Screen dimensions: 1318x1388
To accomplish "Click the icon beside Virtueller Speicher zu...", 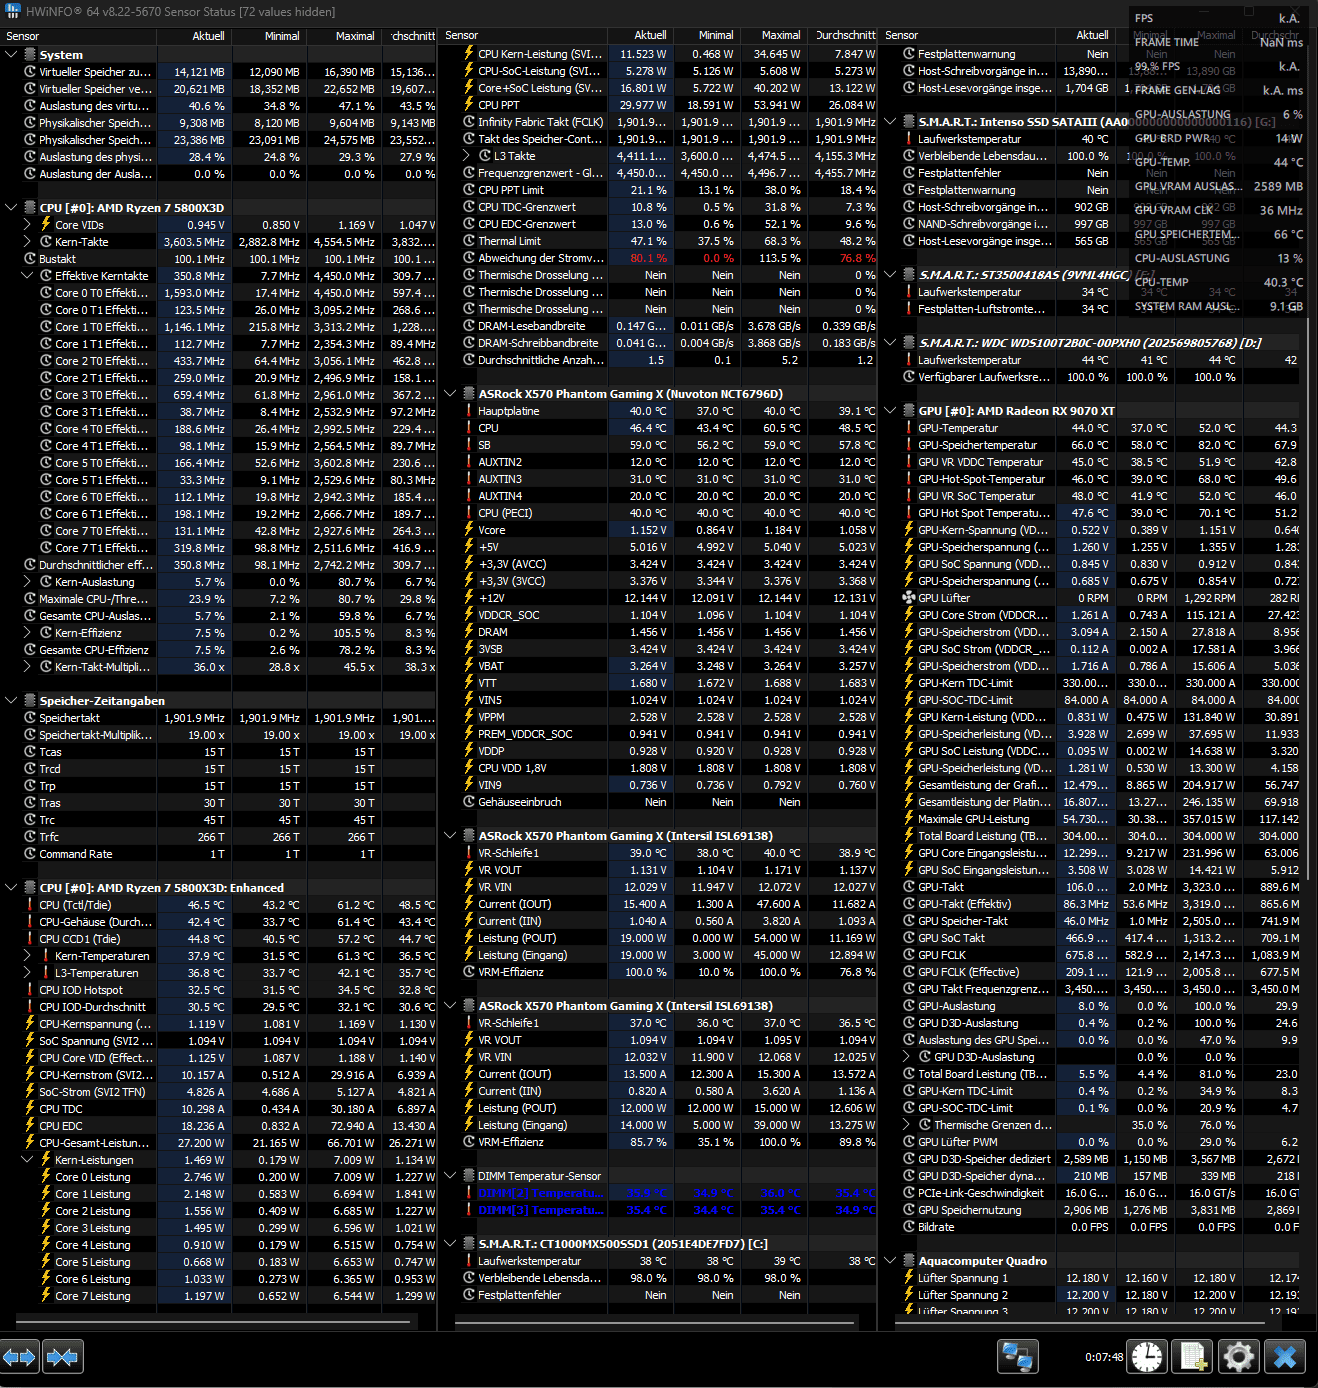I will (x=30, y=72).
